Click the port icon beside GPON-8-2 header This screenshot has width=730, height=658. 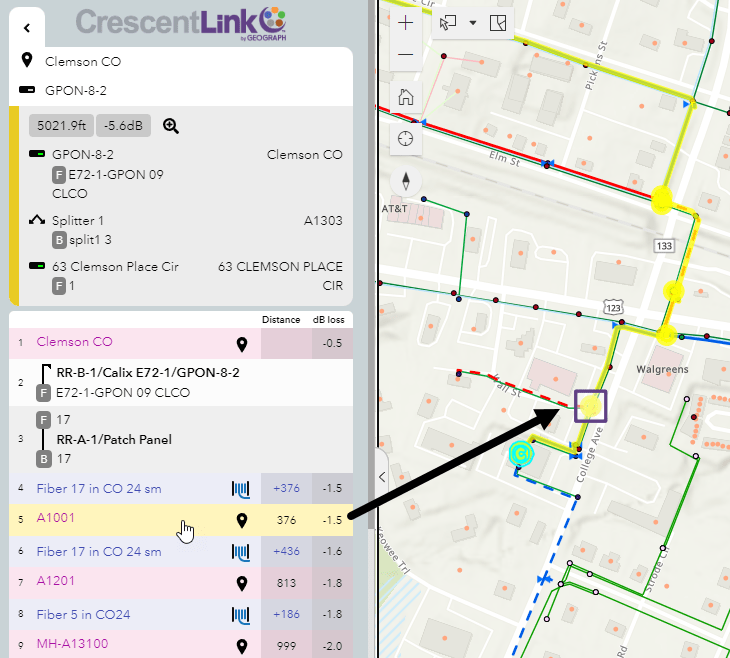pos(27,89)
